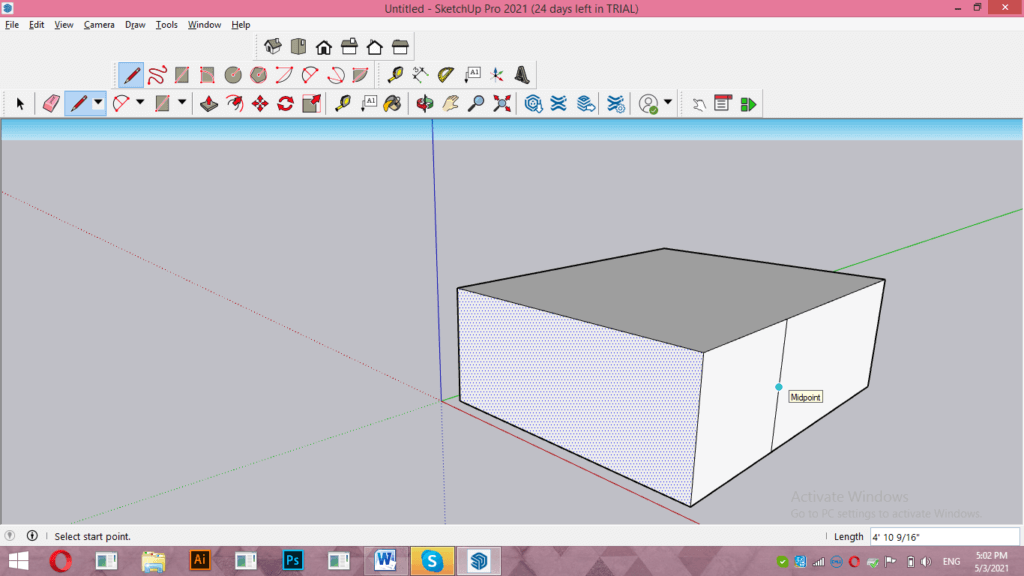
Task: Open the Camera menu
Action: [x=99, y=24]
